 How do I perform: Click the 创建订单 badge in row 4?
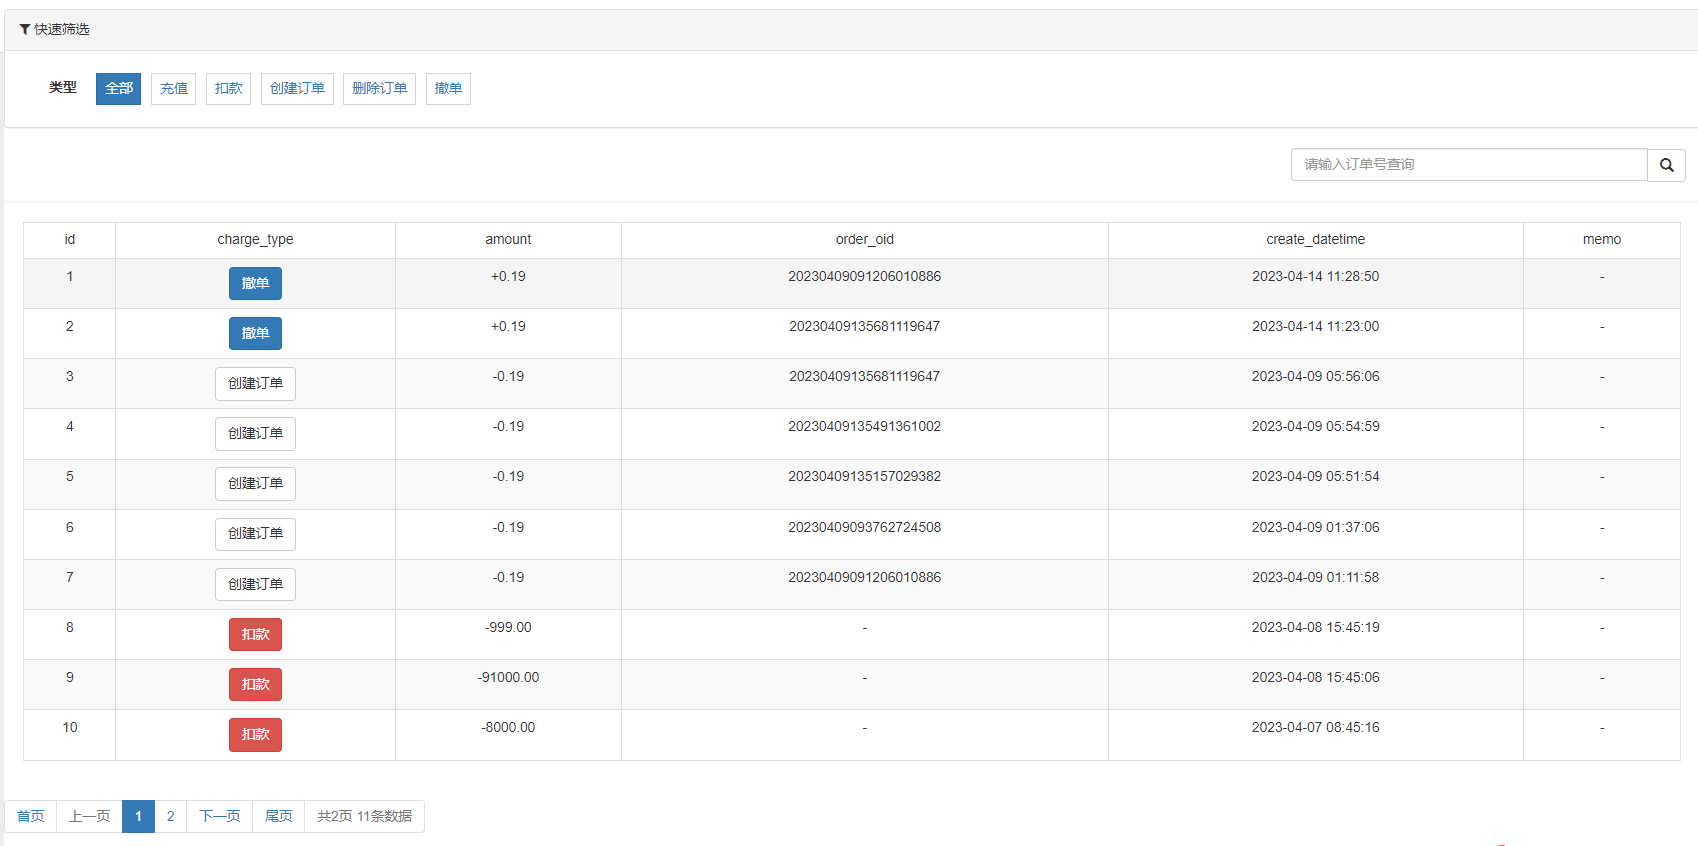coord(255,434)
